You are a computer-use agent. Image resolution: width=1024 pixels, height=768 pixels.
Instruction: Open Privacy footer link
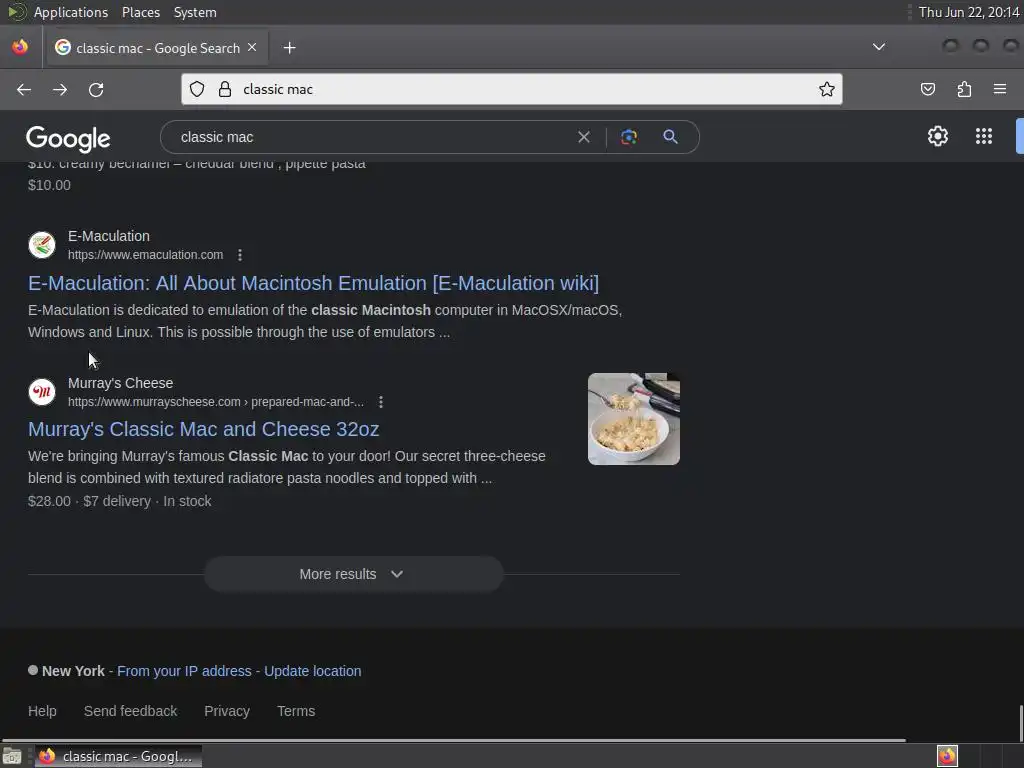tap(227, 711)
